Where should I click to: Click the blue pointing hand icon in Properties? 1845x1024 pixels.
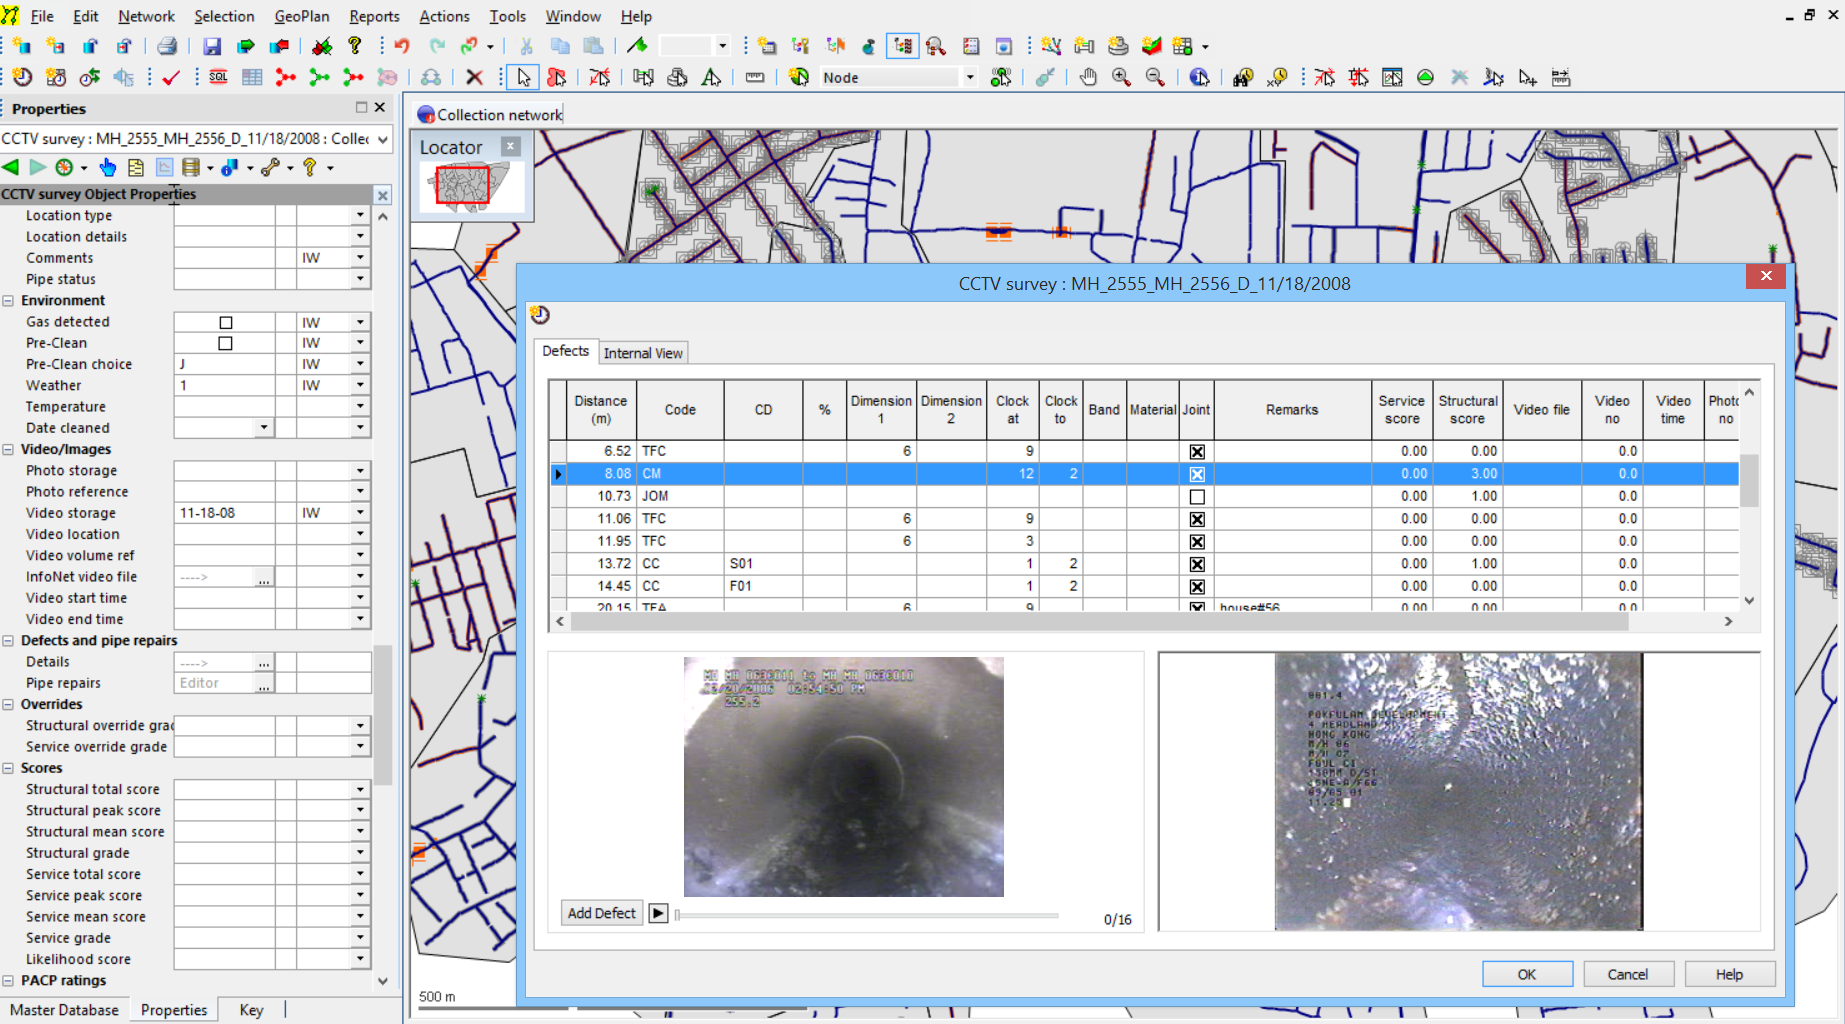107,167
